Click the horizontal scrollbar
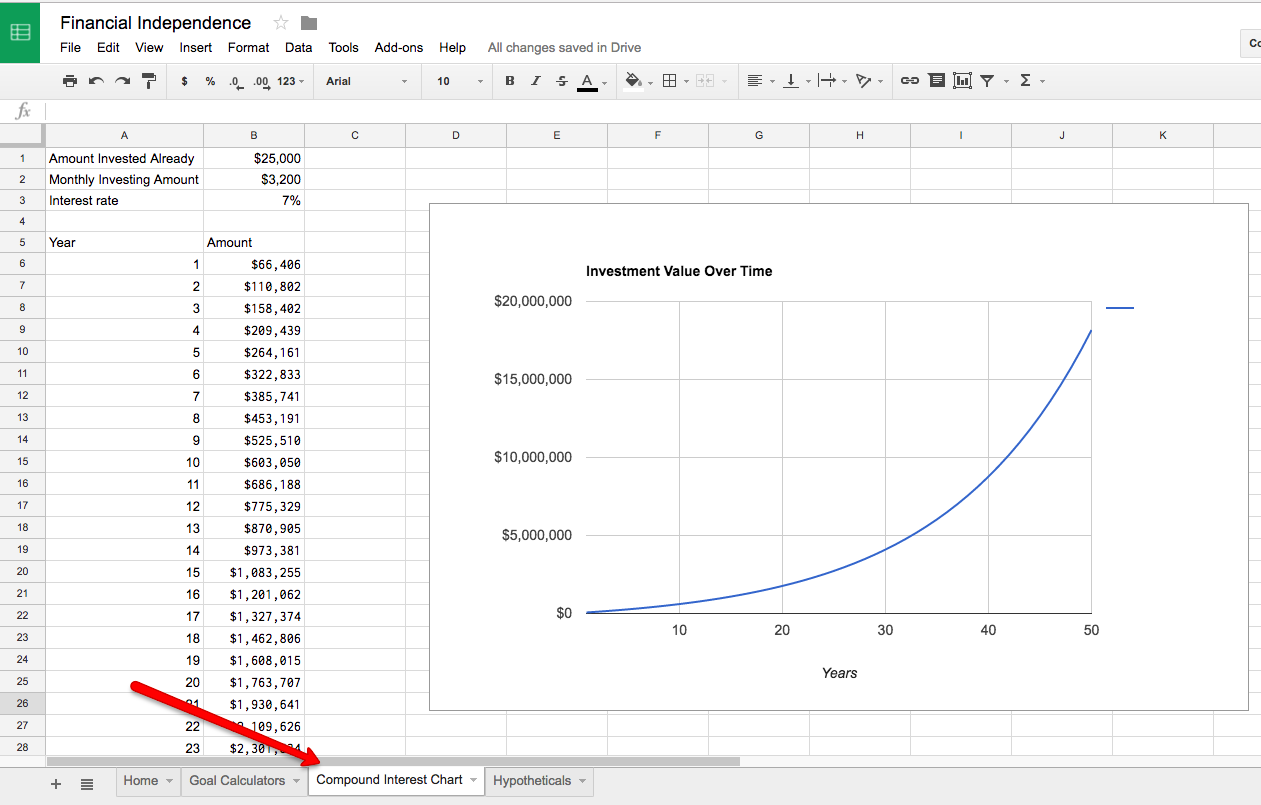 pyautogui.click(x=392, y=762)
